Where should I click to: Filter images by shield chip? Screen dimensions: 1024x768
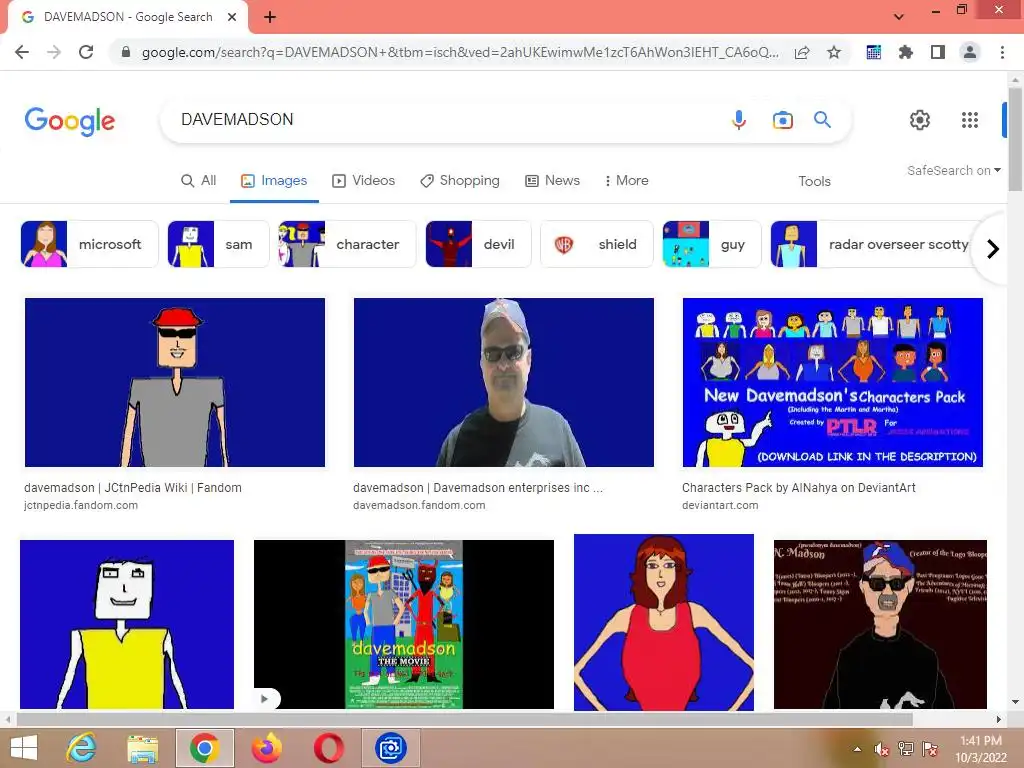[x=597, y=244]
